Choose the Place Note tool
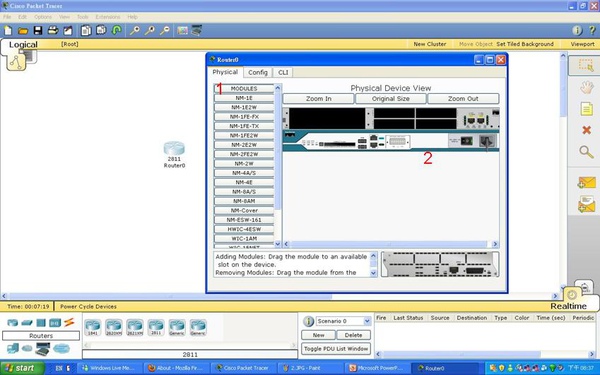Screen dimensions: 600x375 pyautogui.click(x=586, y=109)
